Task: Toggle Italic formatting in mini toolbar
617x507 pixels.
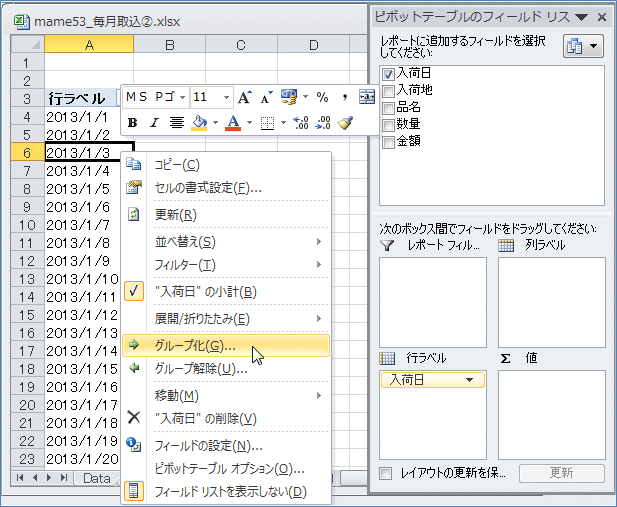Action: [154, 123]
